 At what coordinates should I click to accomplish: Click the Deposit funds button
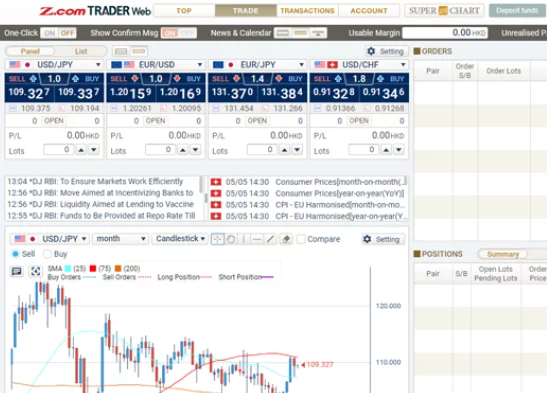pos(517,11)
